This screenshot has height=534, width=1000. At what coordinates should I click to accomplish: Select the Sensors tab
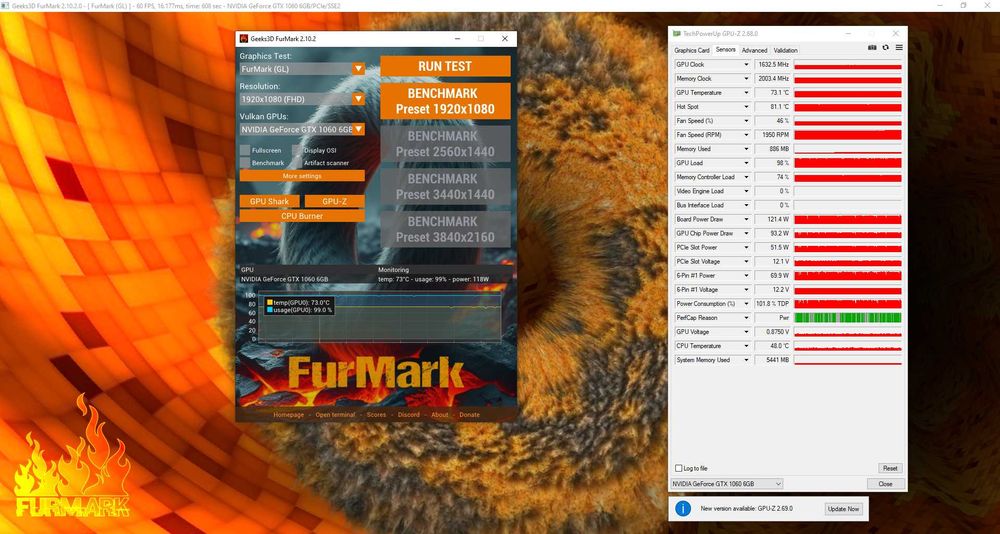point(725,50)
